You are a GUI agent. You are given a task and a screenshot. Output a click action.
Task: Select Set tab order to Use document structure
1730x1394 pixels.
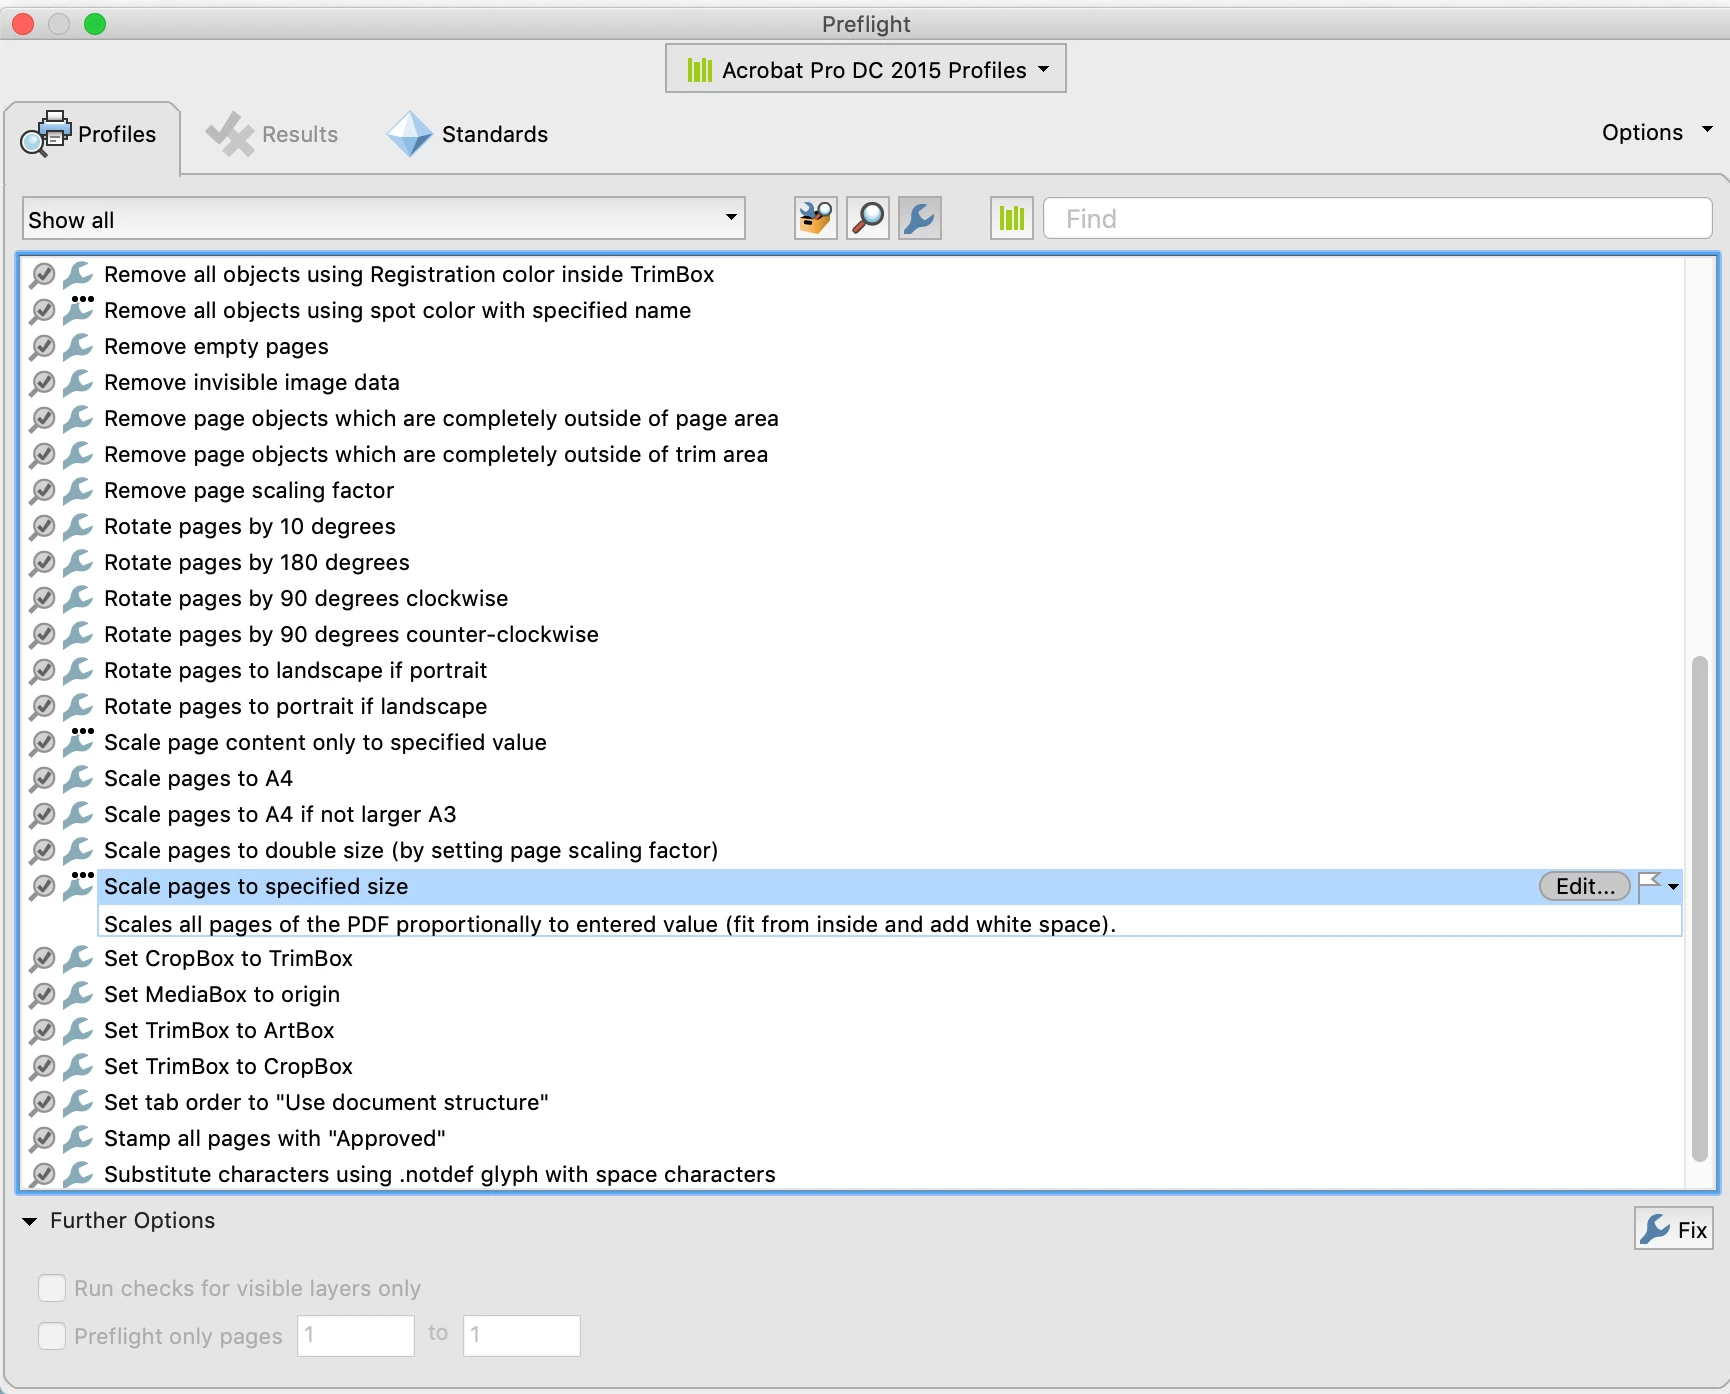click(326, 1102)
